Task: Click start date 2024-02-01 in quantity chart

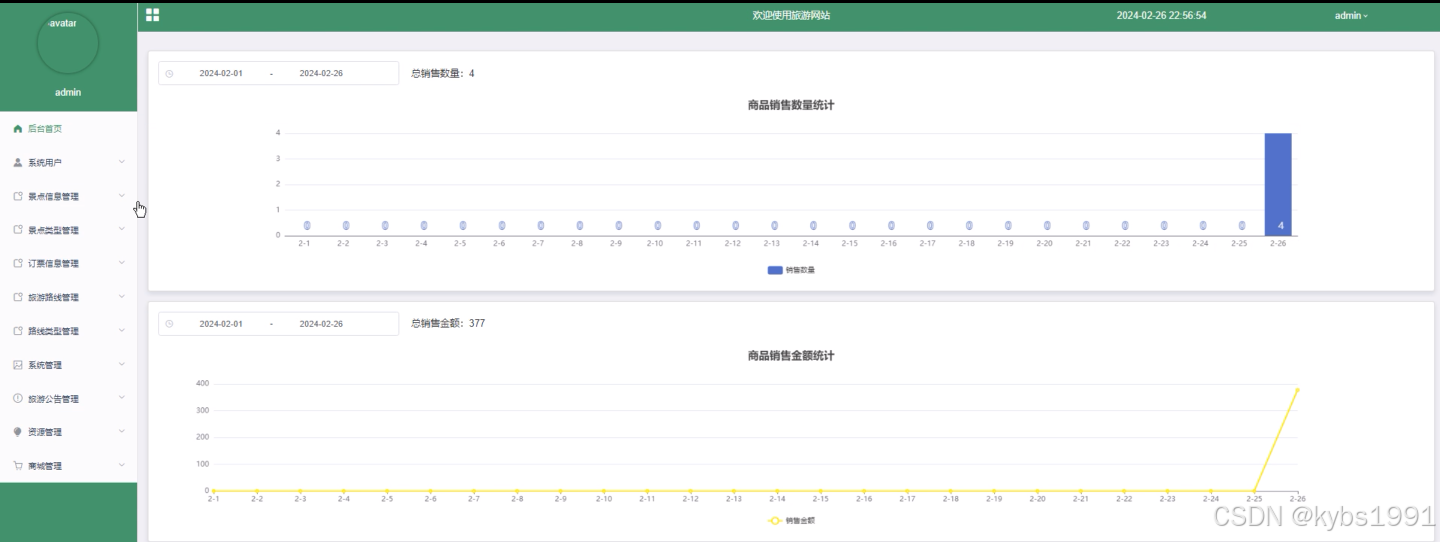Action: pos(221,73)
